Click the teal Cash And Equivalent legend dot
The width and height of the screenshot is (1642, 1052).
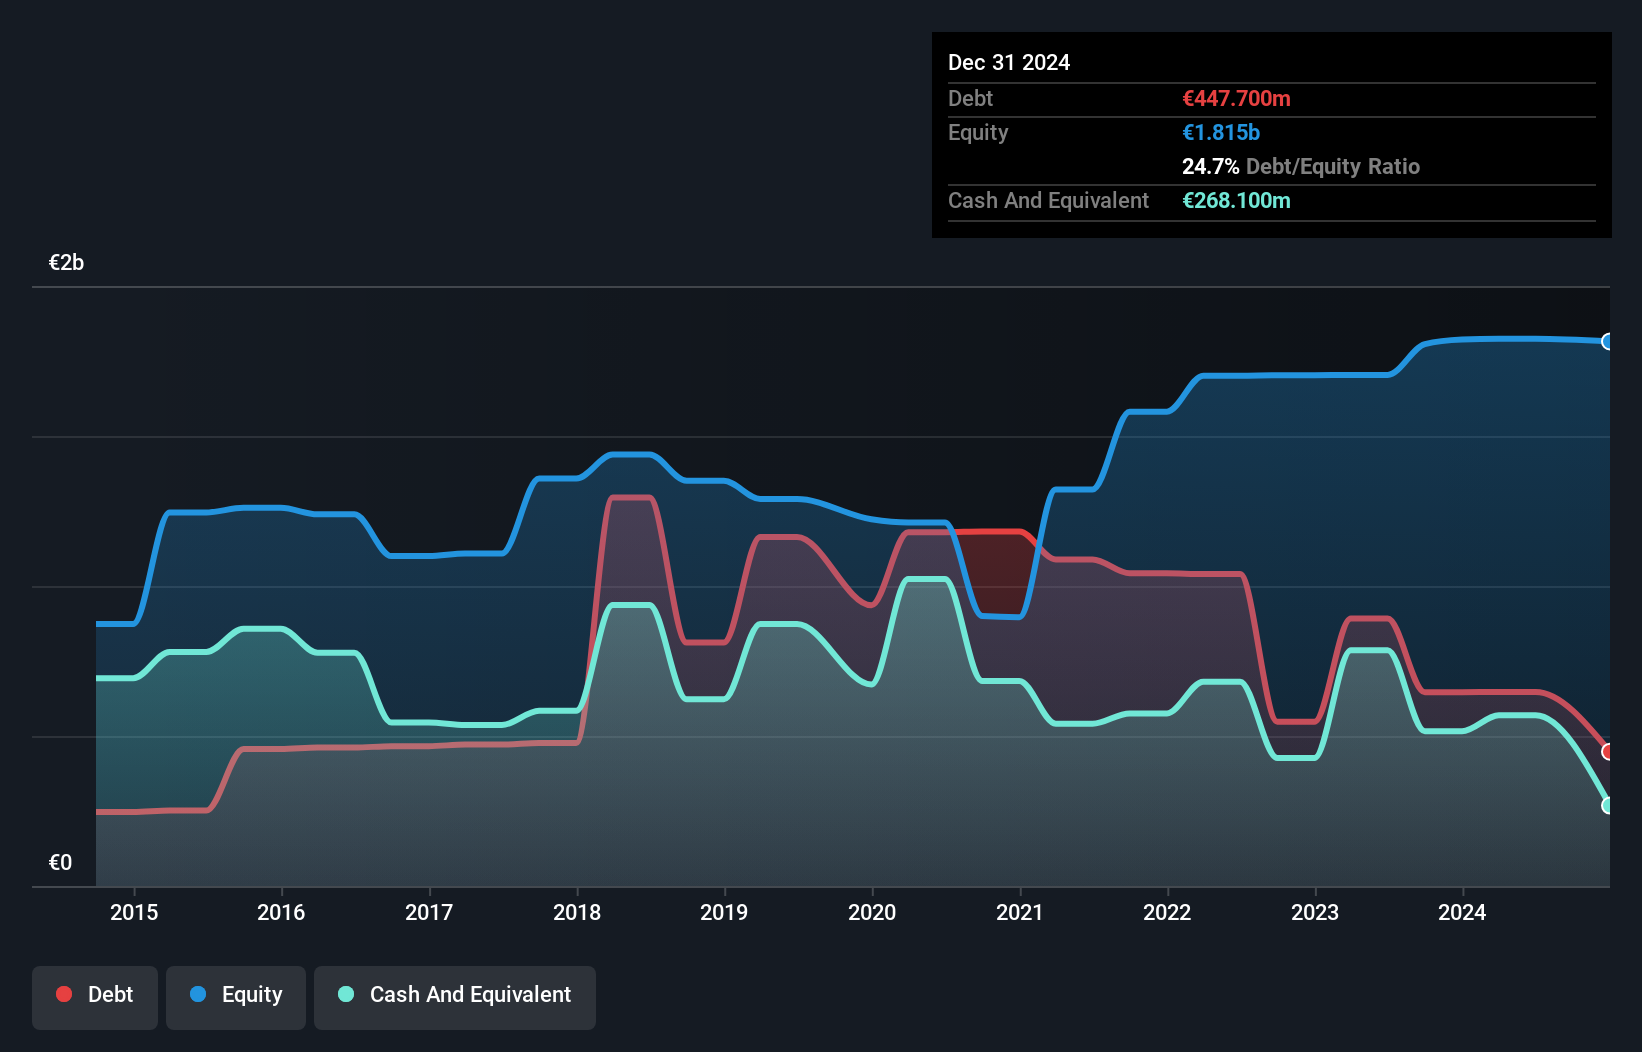[346, 994]
